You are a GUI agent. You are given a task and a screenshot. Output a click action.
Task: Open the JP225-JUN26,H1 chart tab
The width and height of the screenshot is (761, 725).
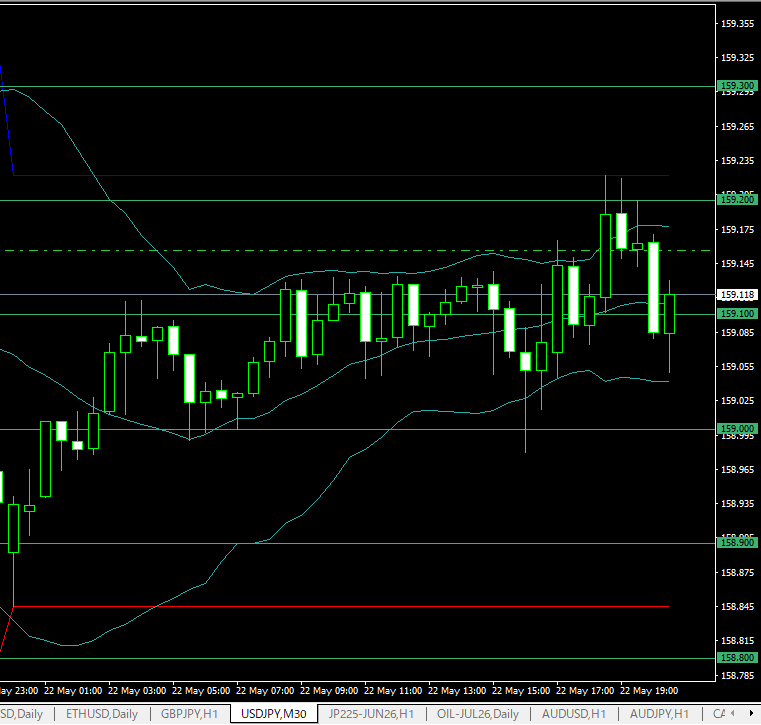(371, 714)
